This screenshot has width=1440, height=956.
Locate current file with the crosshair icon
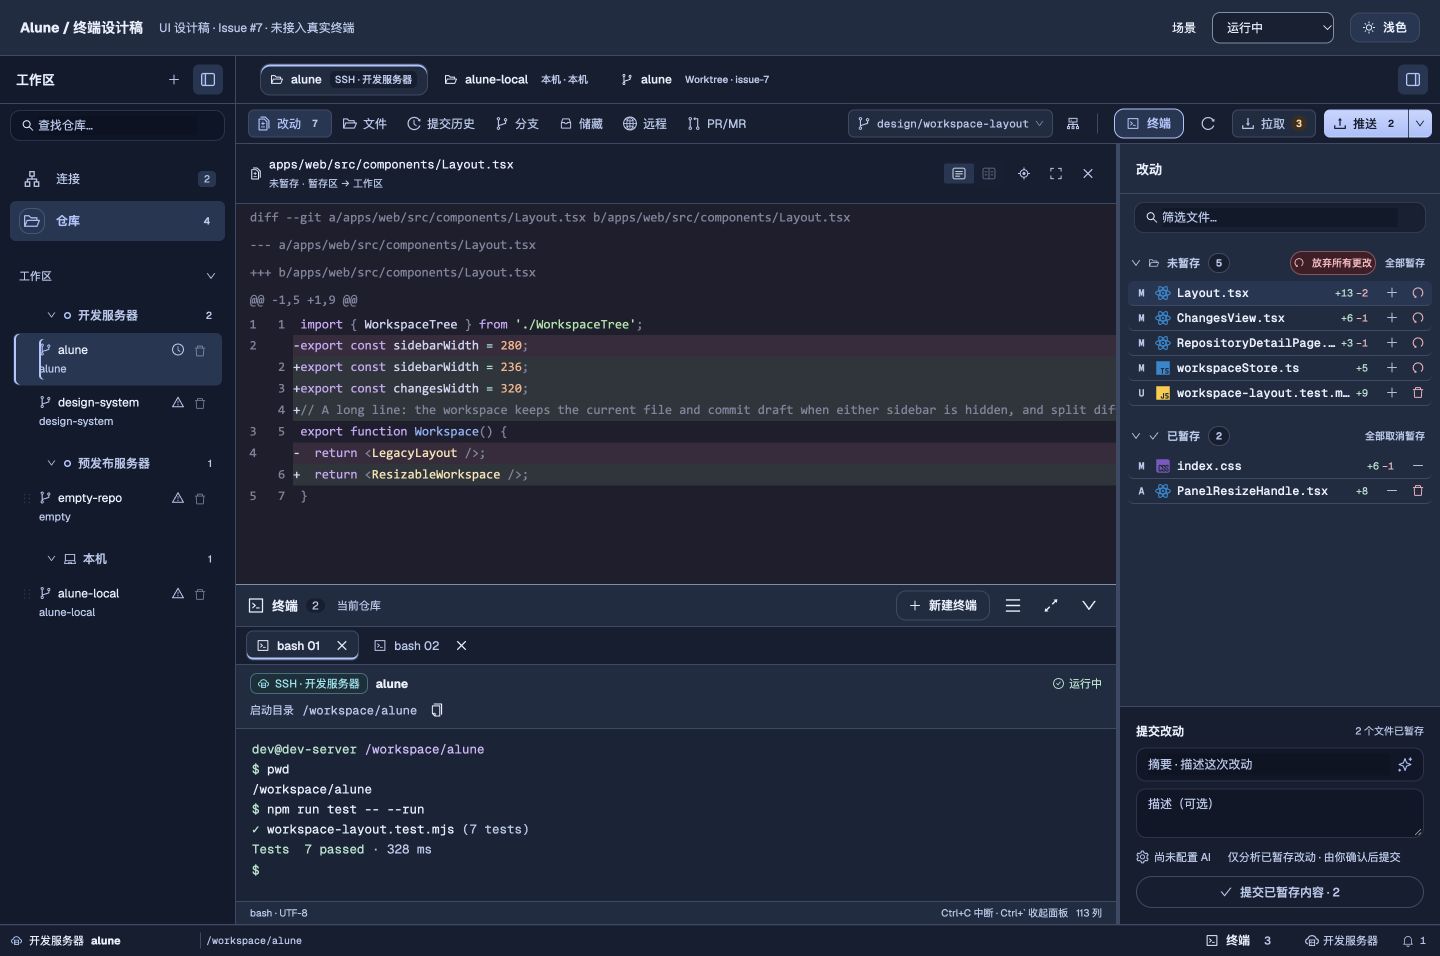(x=1024, y=174)
